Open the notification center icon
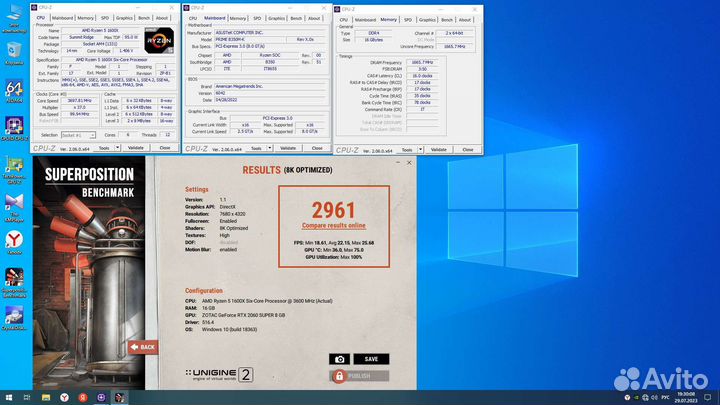The image size is (720, 405). coord(708,397)
